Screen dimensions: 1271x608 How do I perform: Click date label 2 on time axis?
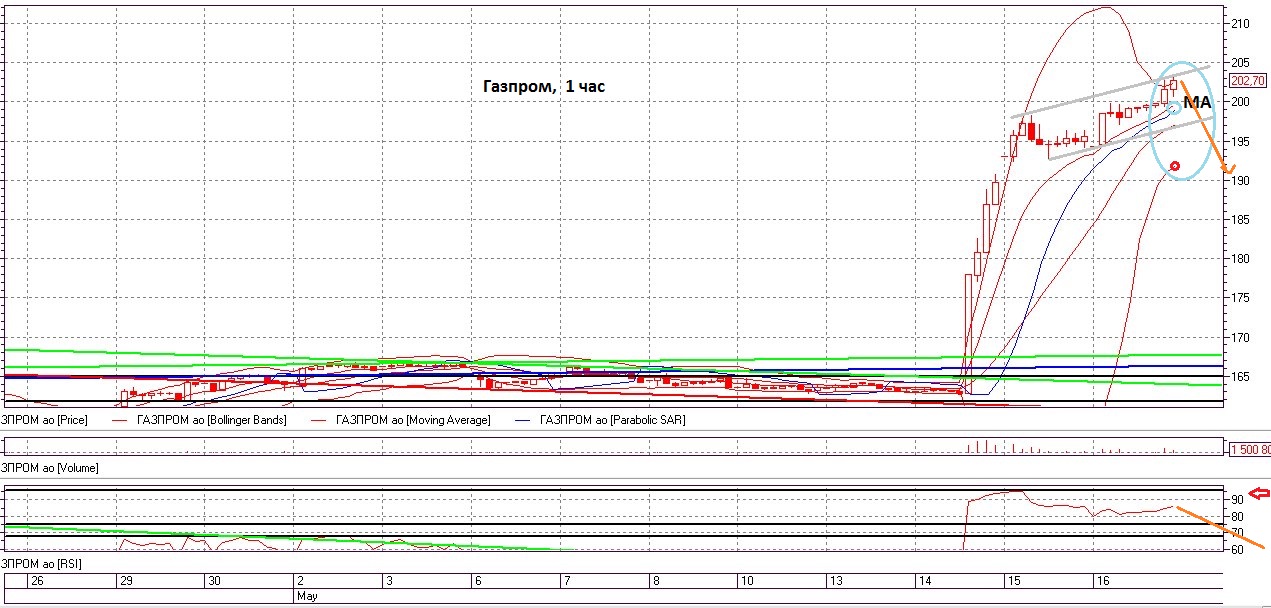[300, 581]
